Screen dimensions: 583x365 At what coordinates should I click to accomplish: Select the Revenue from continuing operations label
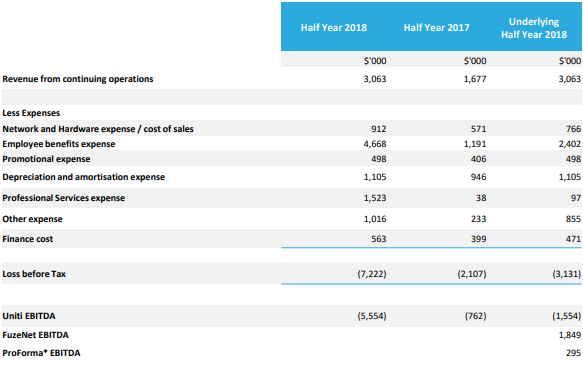click(x=78, y=79)
